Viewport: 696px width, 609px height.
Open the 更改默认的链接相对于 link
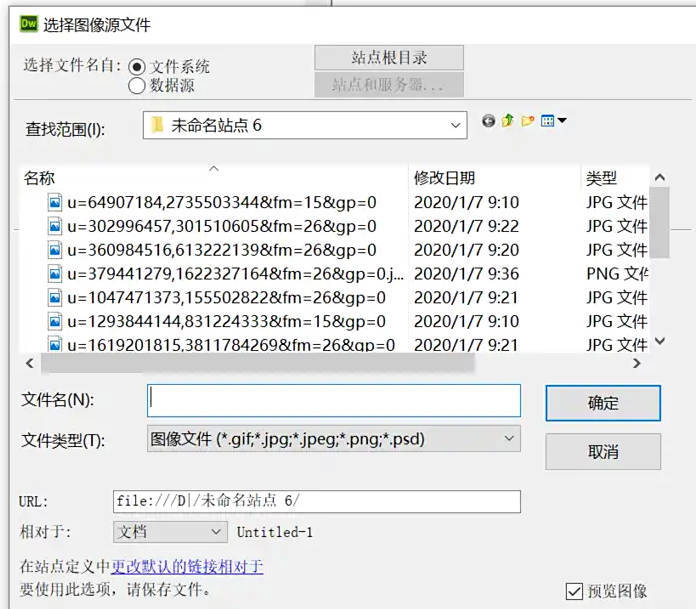click(187, 567)
